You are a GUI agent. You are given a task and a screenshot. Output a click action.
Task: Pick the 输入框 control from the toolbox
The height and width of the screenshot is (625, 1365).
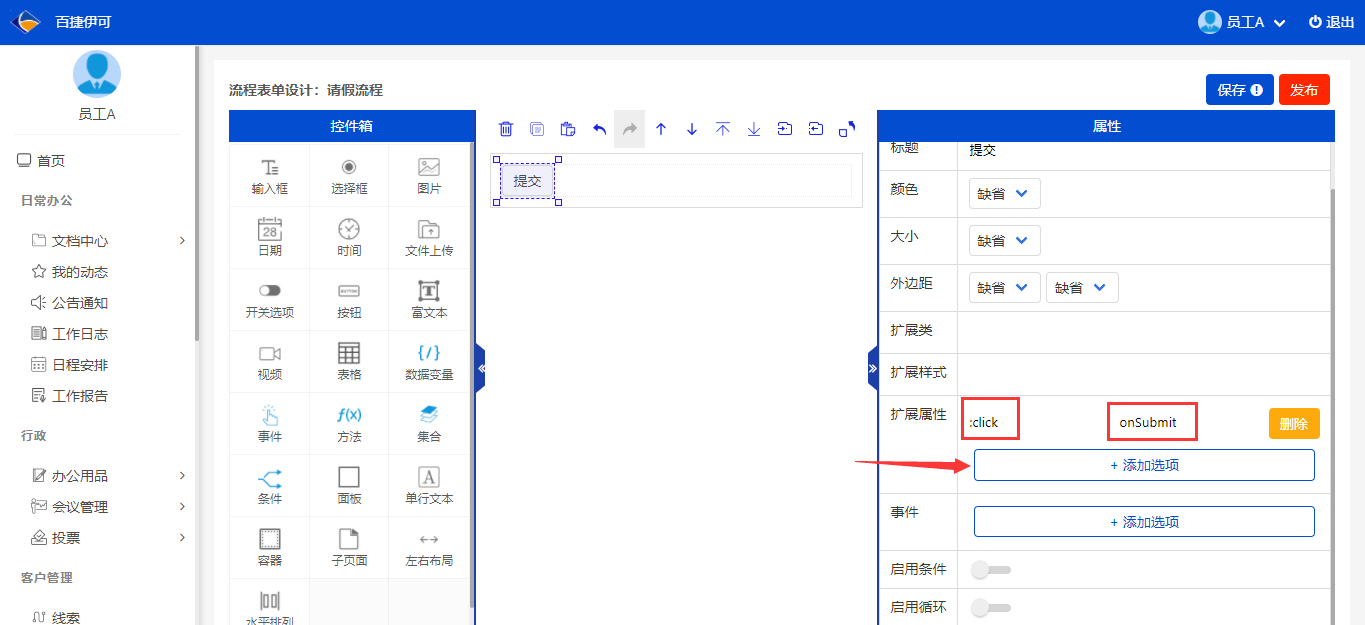(x=270, y=176)
